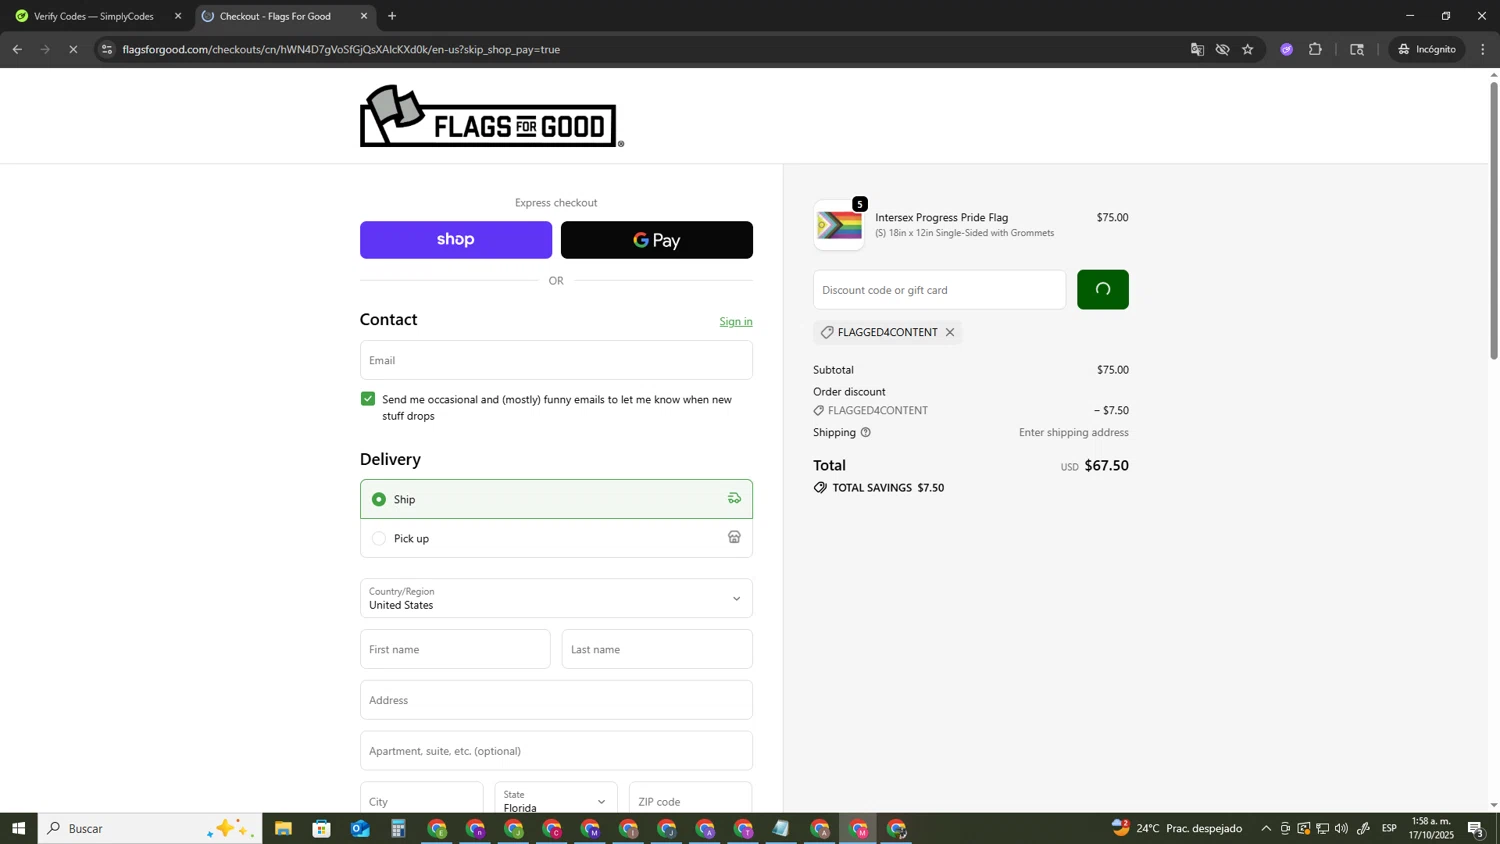Viewport: 1500px width, 844px height.
Task: Click the store pickup icon
Action: 734,537
